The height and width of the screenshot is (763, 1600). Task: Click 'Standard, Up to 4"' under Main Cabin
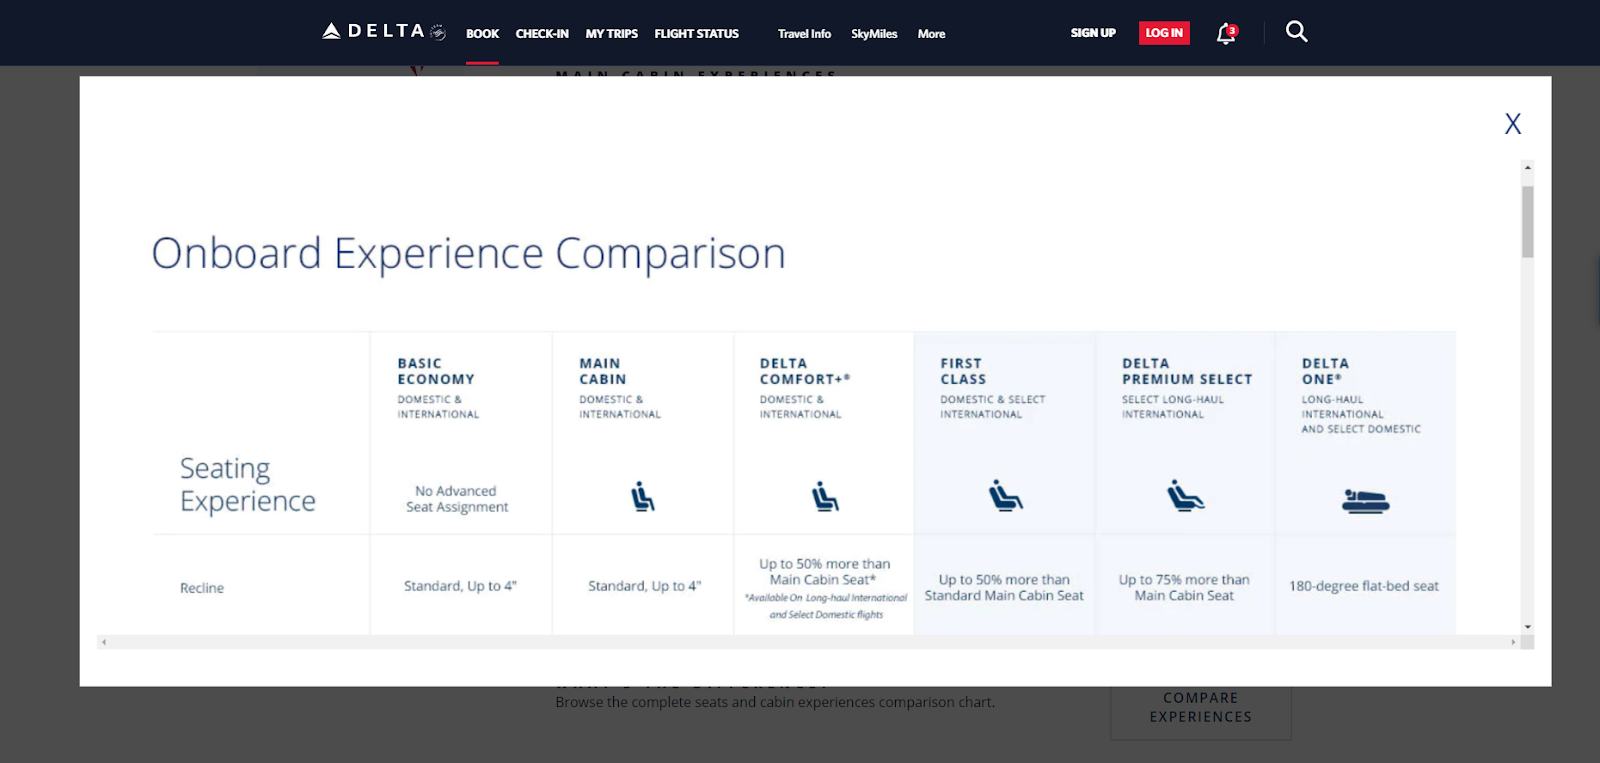(645, 586)
